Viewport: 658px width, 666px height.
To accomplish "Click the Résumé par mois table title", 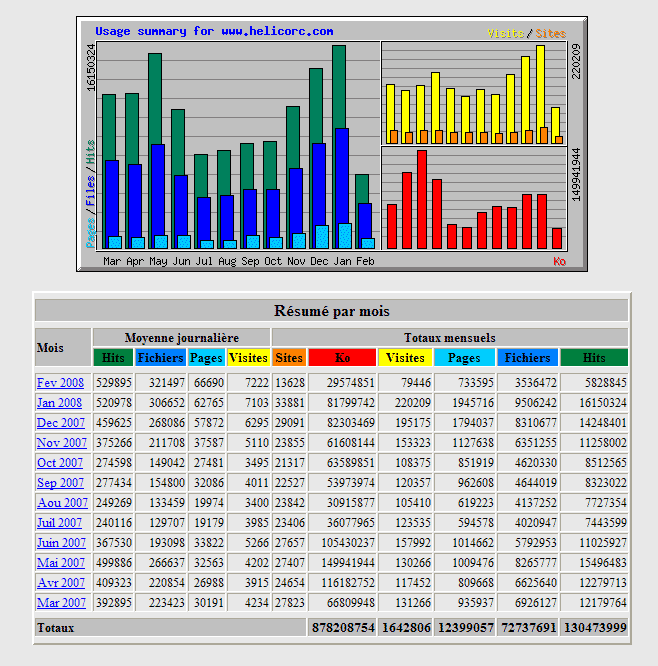I will pyautogui.click(x=331, y=310).
